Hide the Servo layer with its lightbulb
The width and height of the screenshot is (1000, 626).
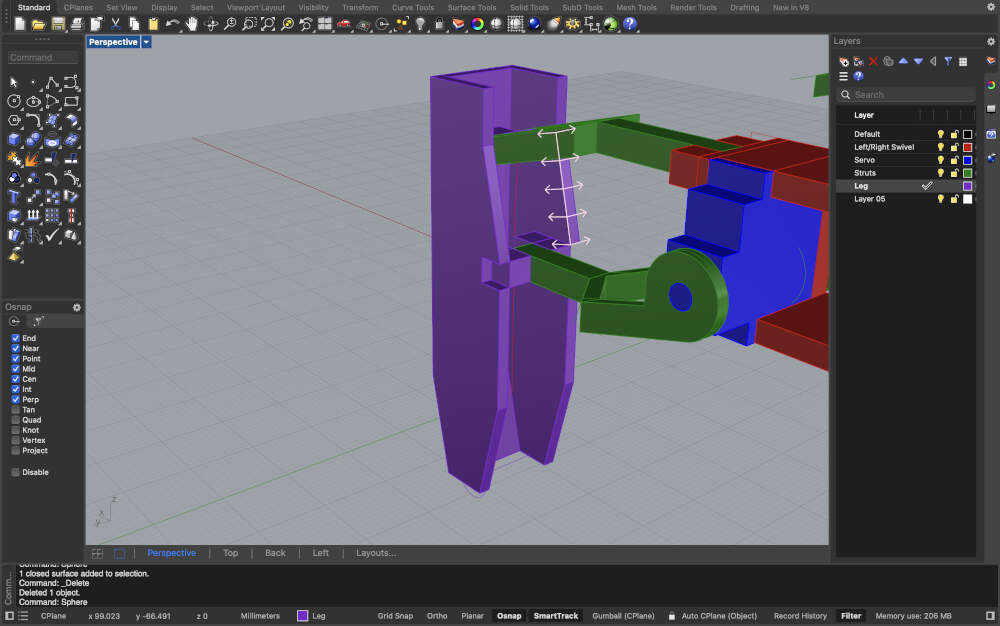point(940,160)
